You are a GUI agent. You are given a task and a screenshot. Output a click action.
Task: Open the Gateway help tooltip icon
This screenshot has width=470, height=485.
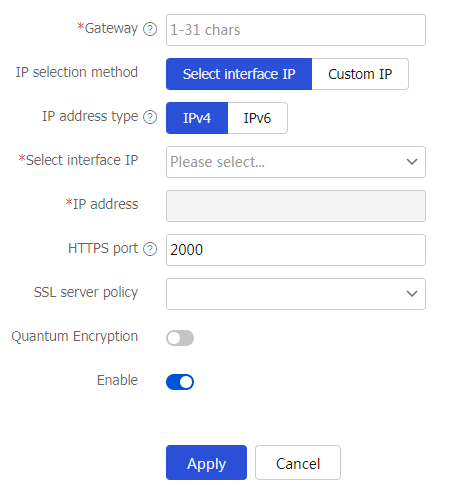point(150,29)
